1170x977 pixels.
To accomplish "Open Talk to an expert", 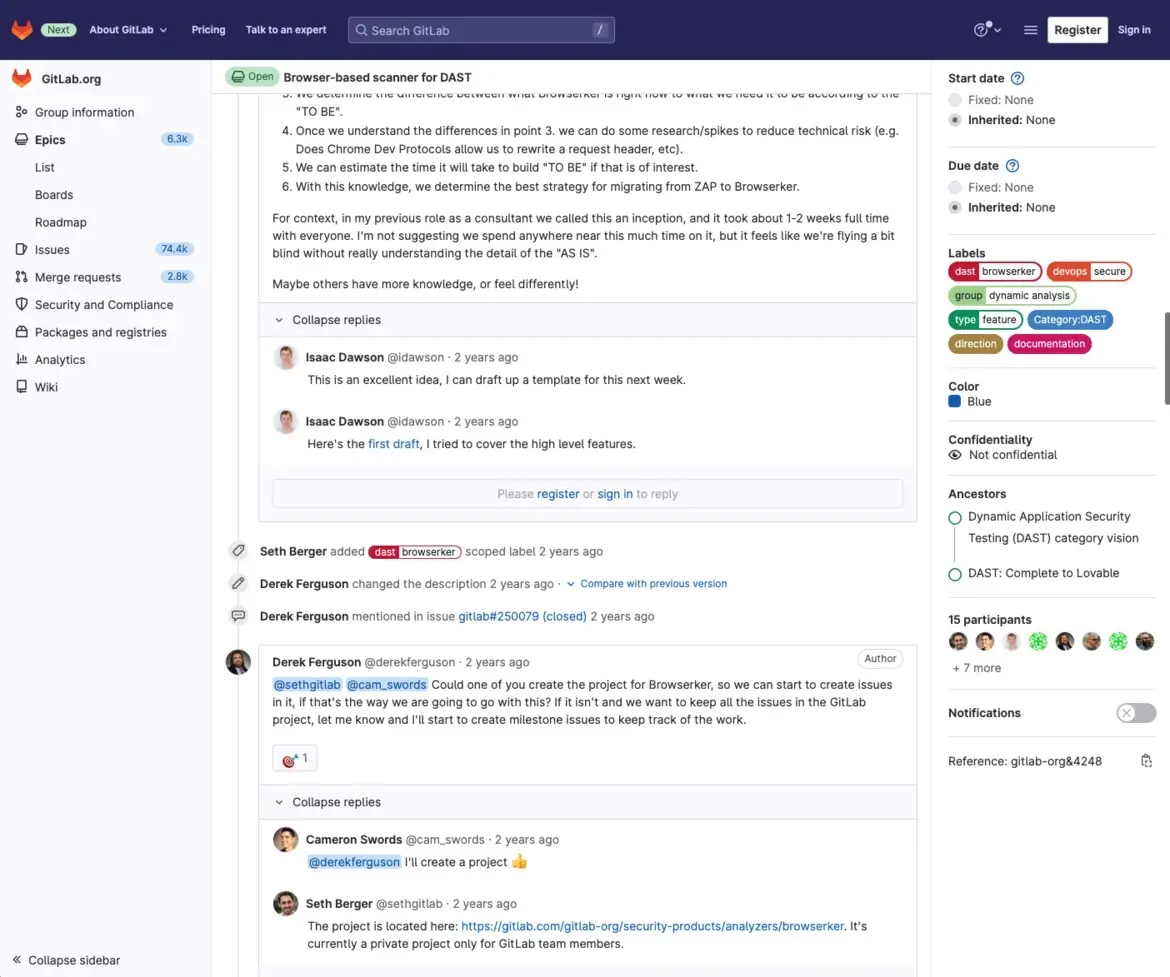I will (x=286, y=30).
